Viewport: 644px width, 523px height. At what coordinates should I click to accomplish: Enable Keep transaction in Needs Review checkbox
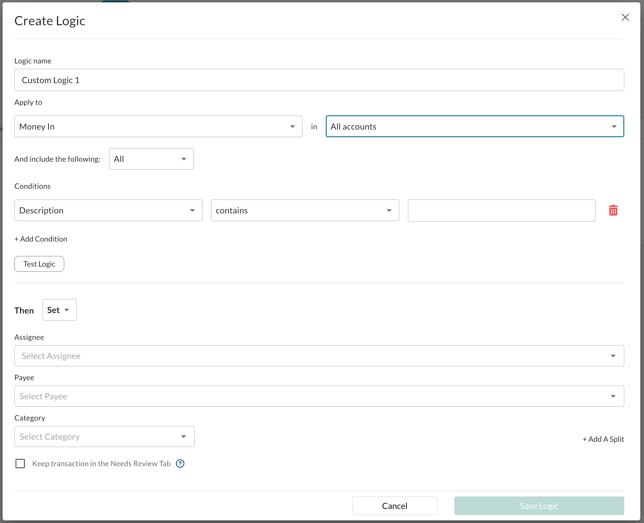pos(20,464)
